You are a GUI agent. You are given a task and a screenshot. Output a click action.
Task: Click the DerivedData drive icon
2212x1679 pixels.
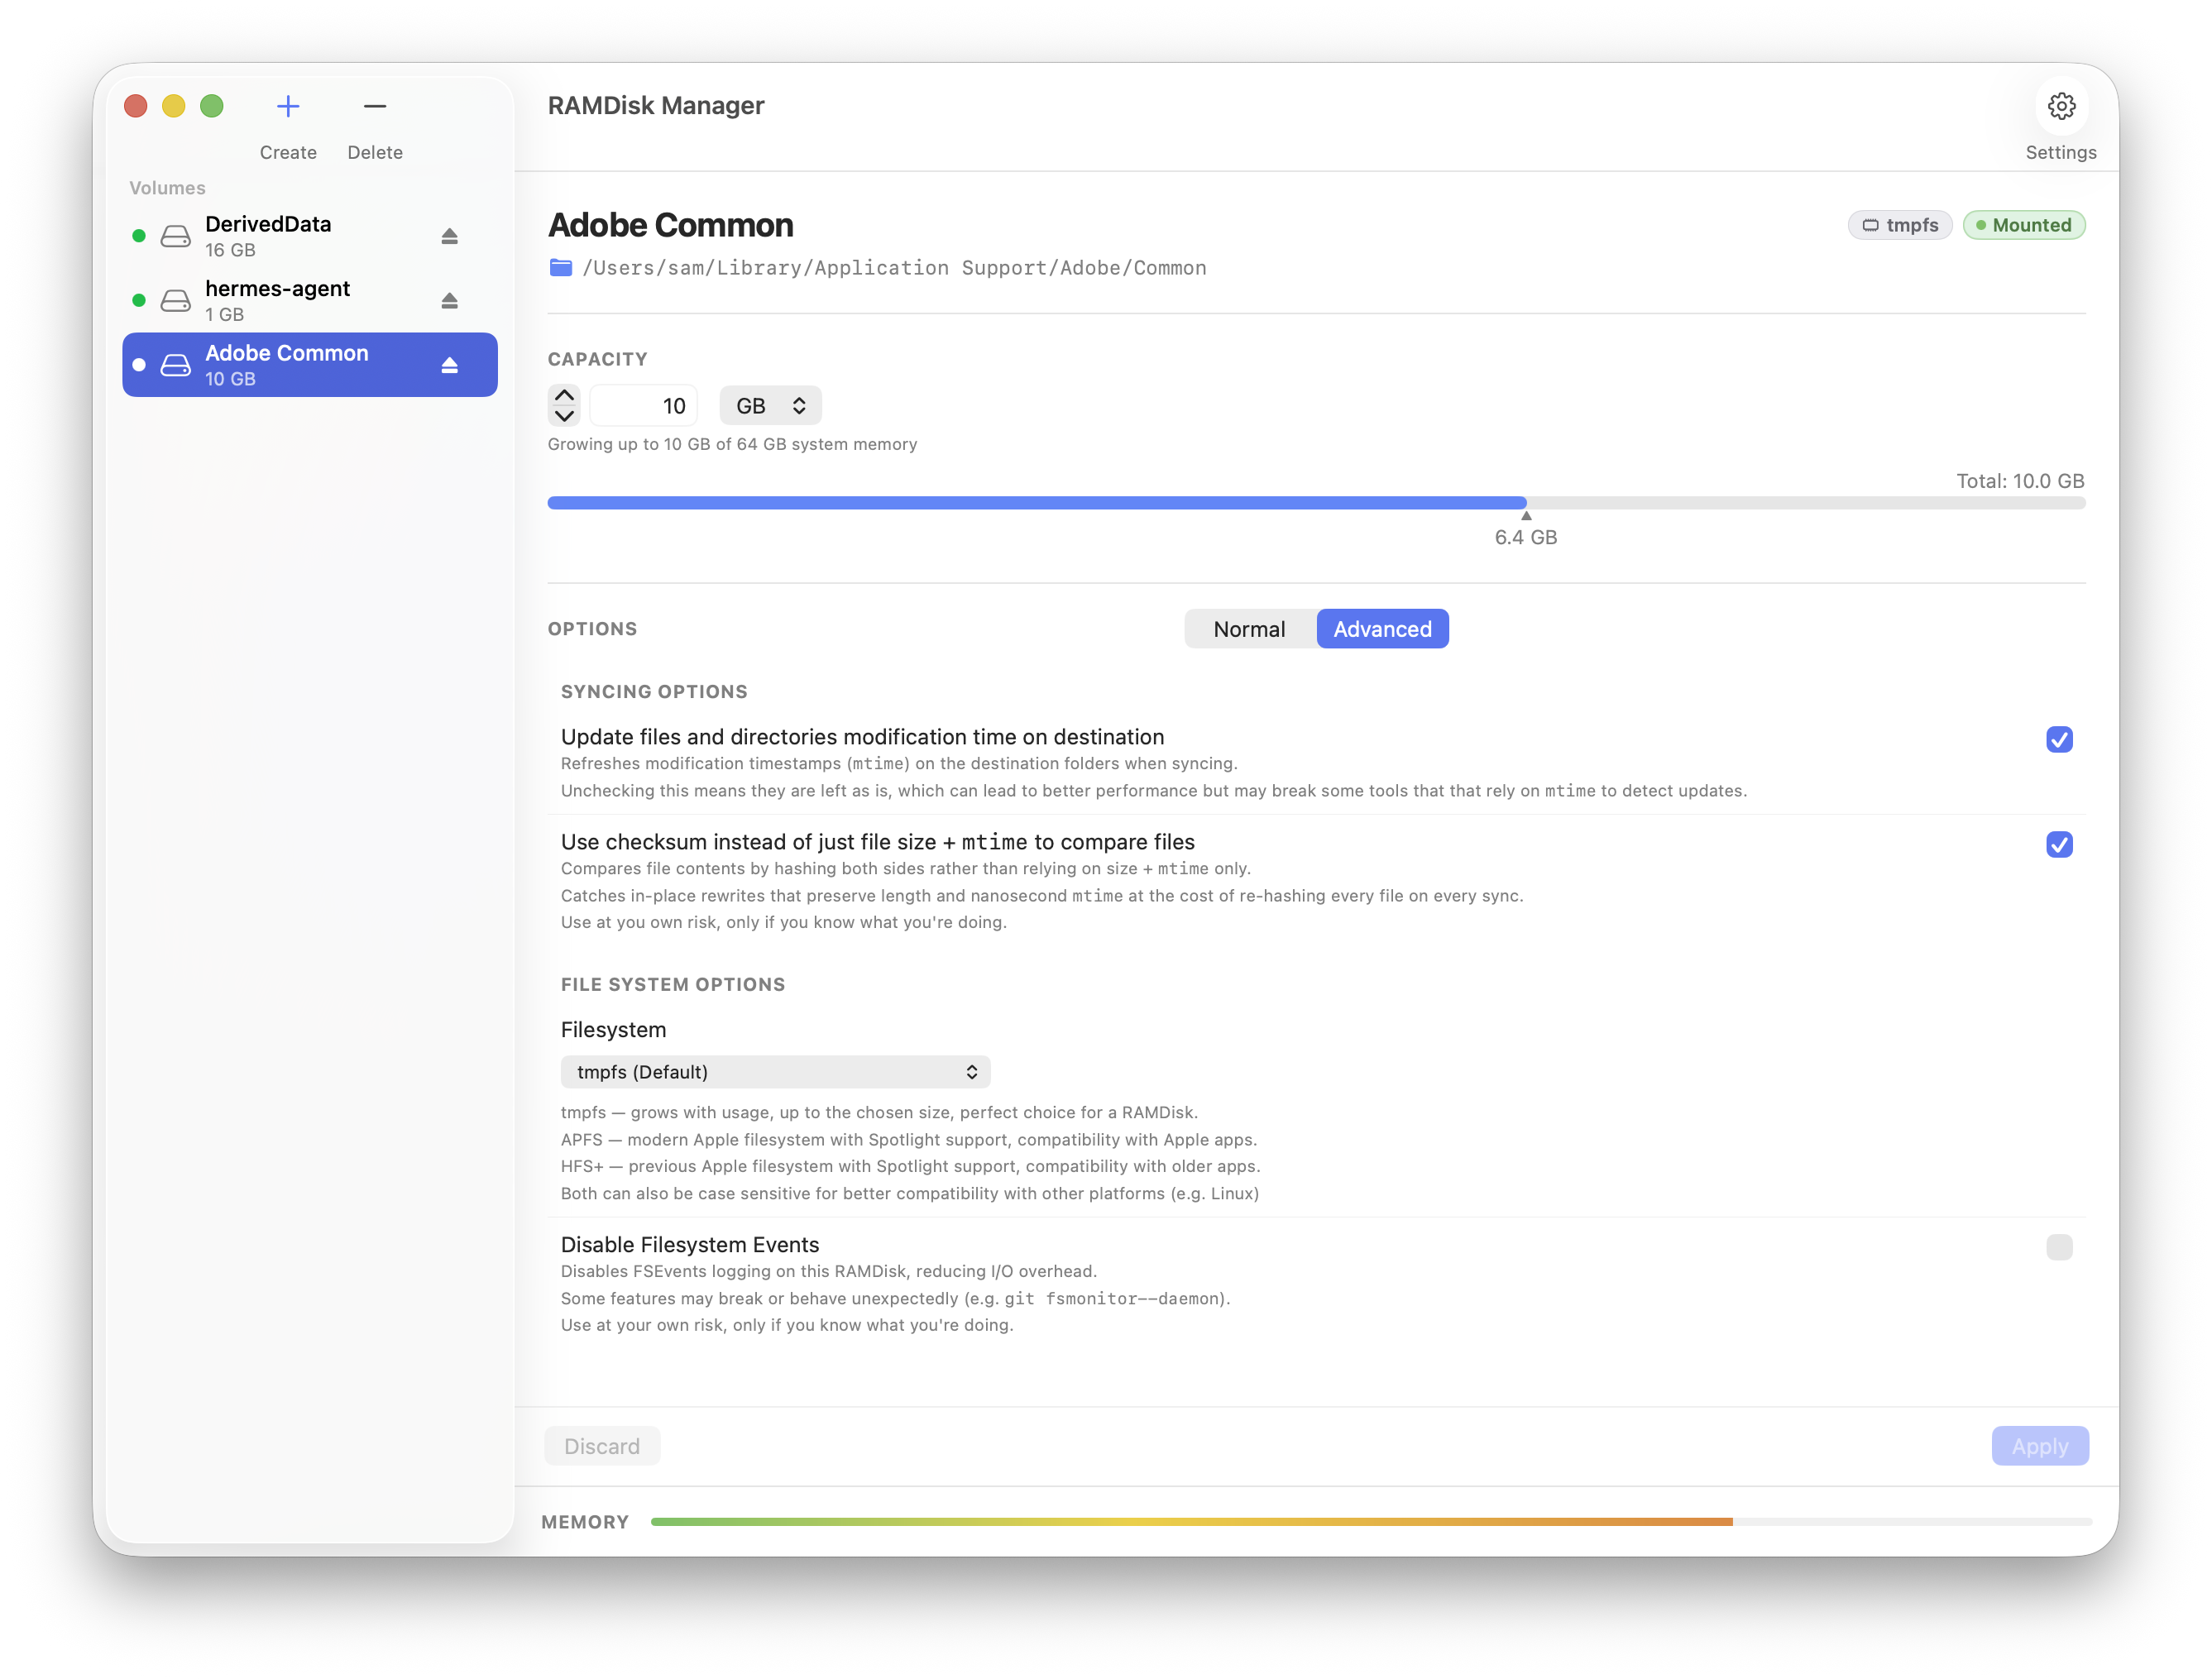pos(176,236)
